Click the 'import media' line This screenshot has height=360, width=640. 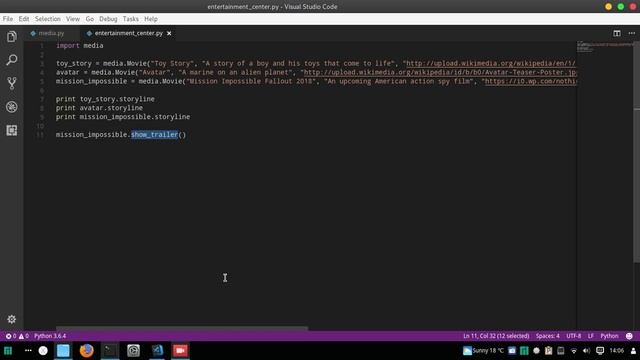[80, 45]
